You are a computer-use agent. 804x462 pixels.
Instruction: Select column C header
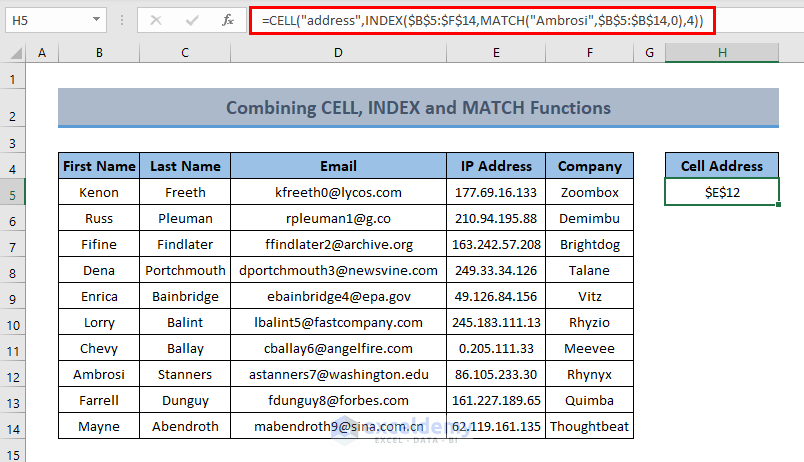tap(185, 53)
